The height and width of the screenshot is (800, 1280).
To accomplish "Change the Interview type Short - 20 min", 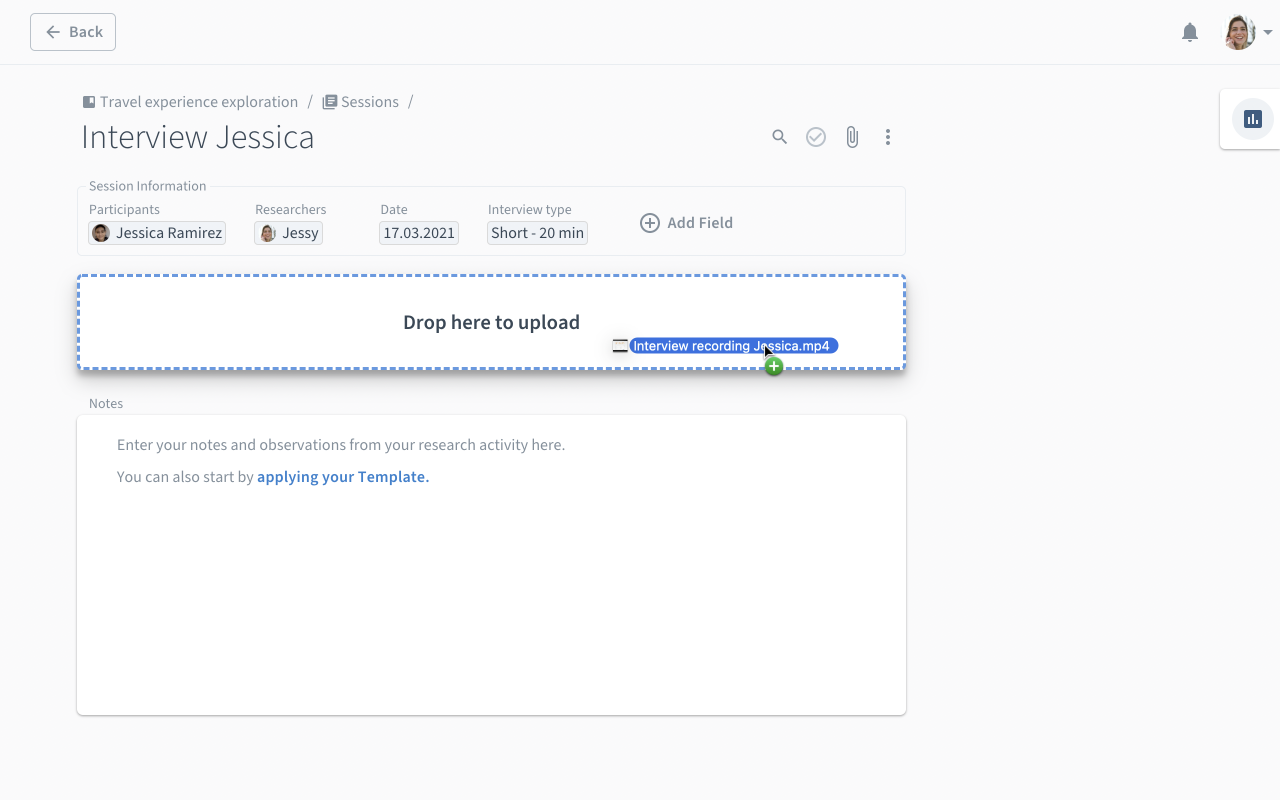I will 538,233.
